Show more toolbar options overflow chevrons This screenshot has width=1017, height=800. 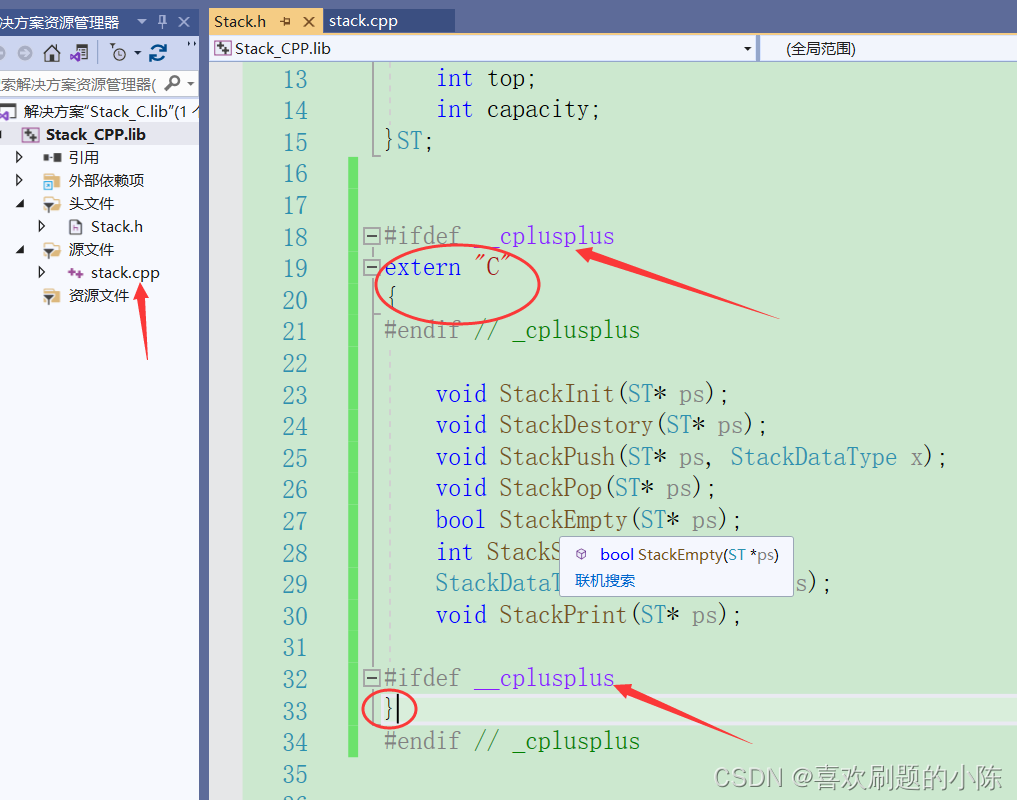(x=191, y=45)
